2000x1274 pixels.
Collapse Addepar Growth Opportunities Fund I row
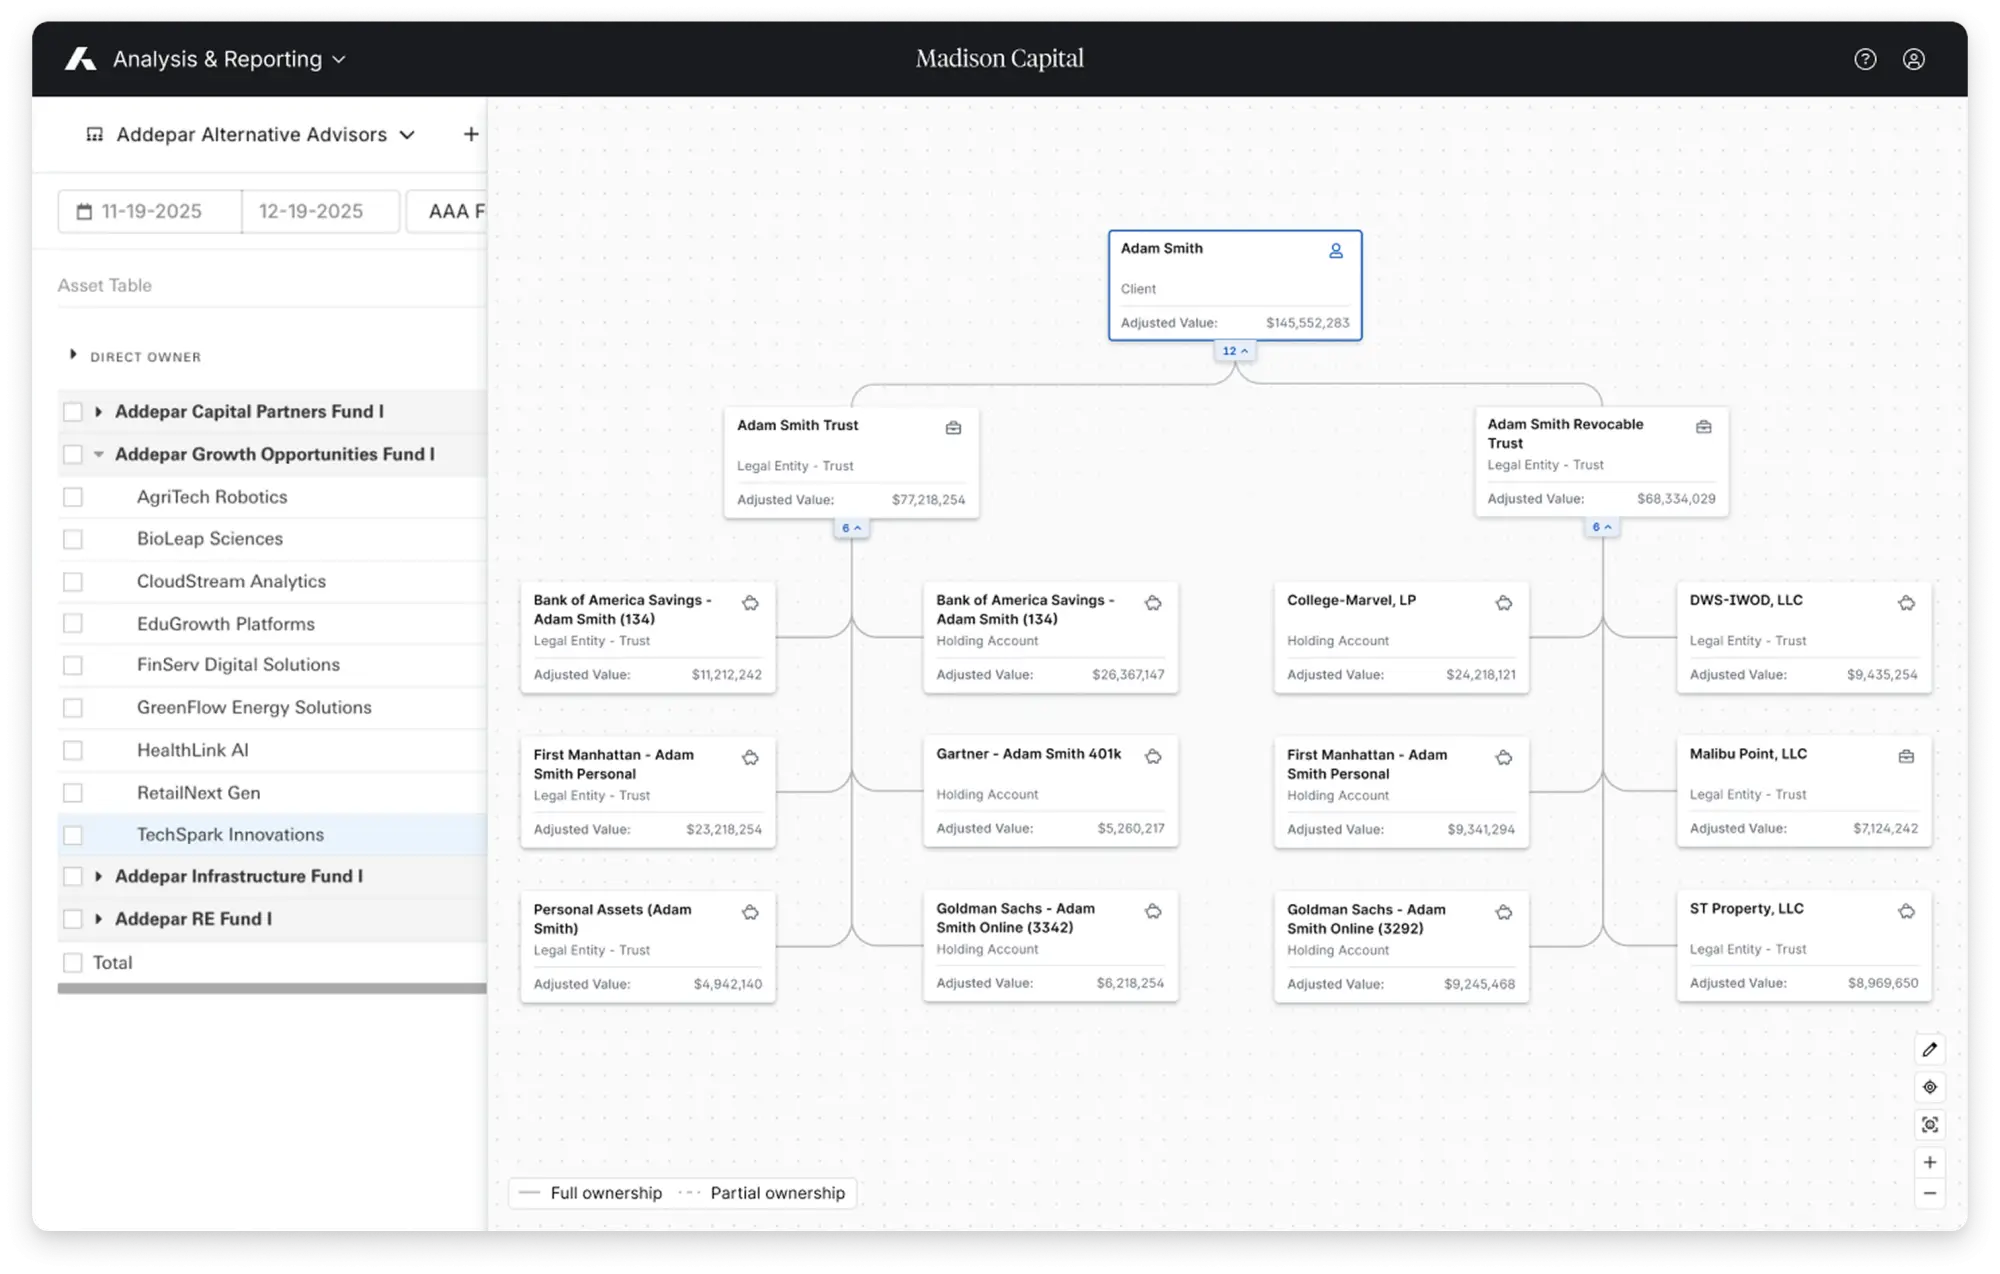point(98,454)
